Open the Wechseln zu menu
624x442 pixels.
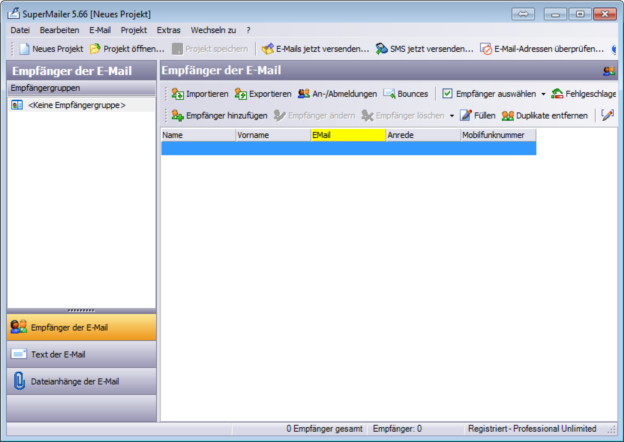tap(213, 30)
